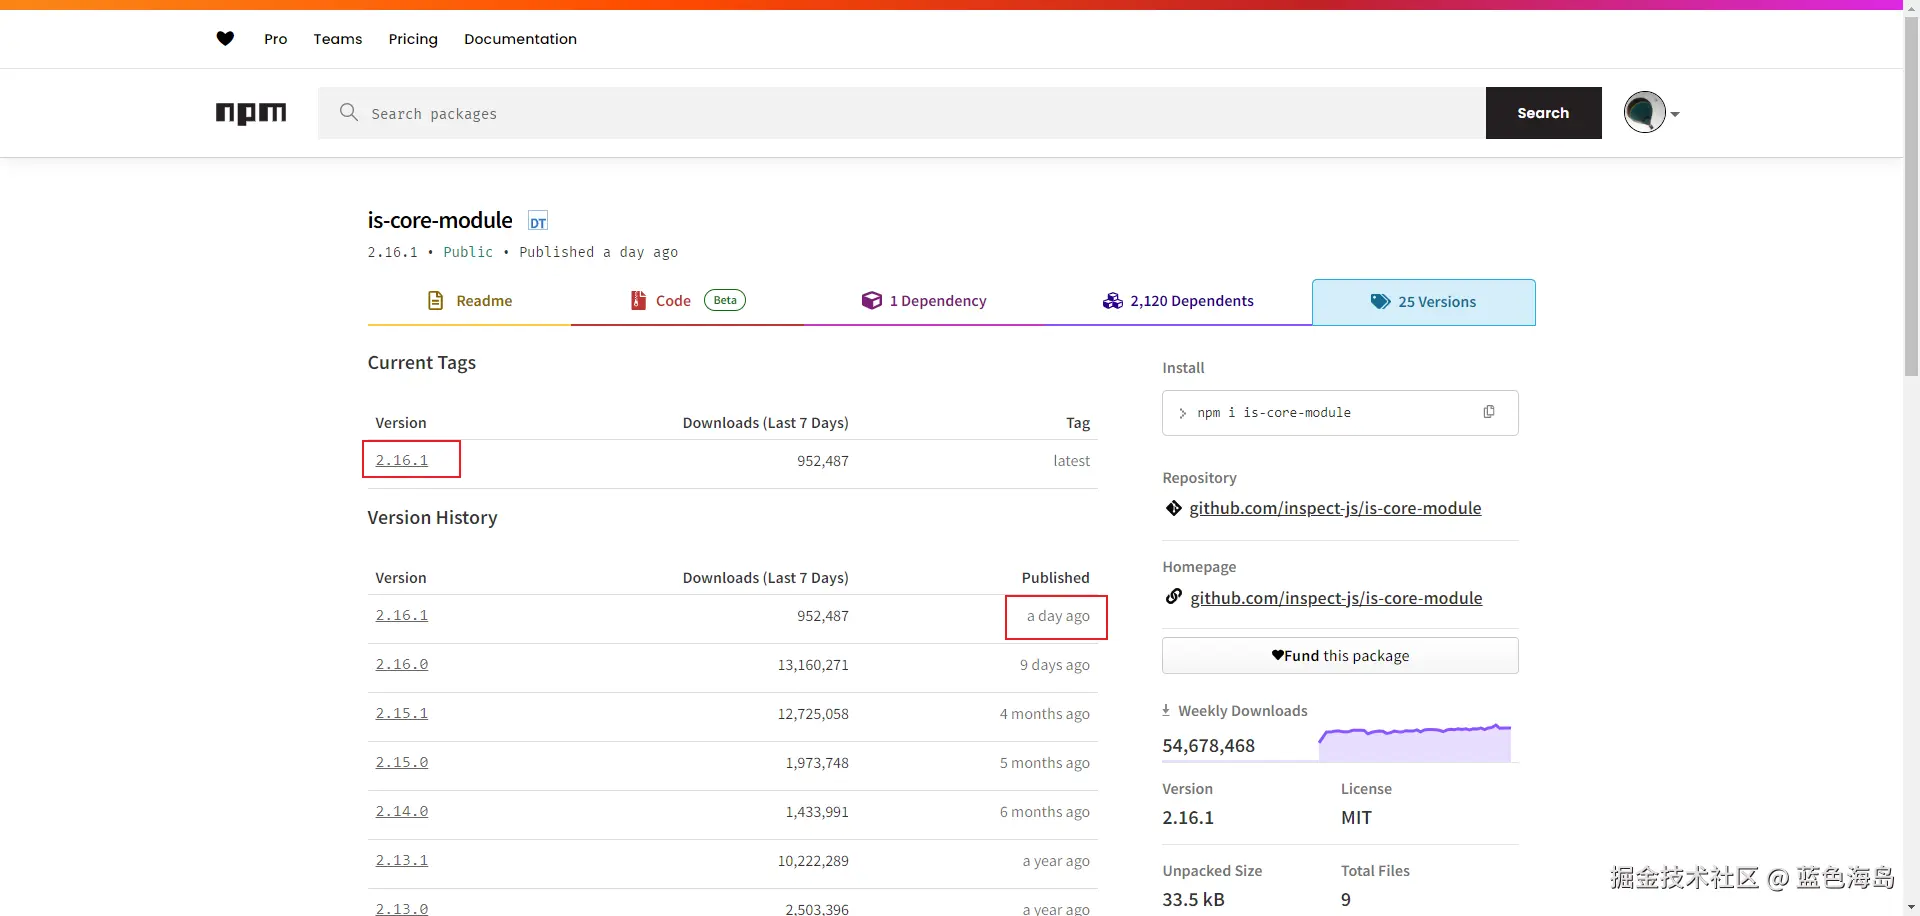Open version 2.13.1 link
Screen dimensions: 1920x916
402,860
